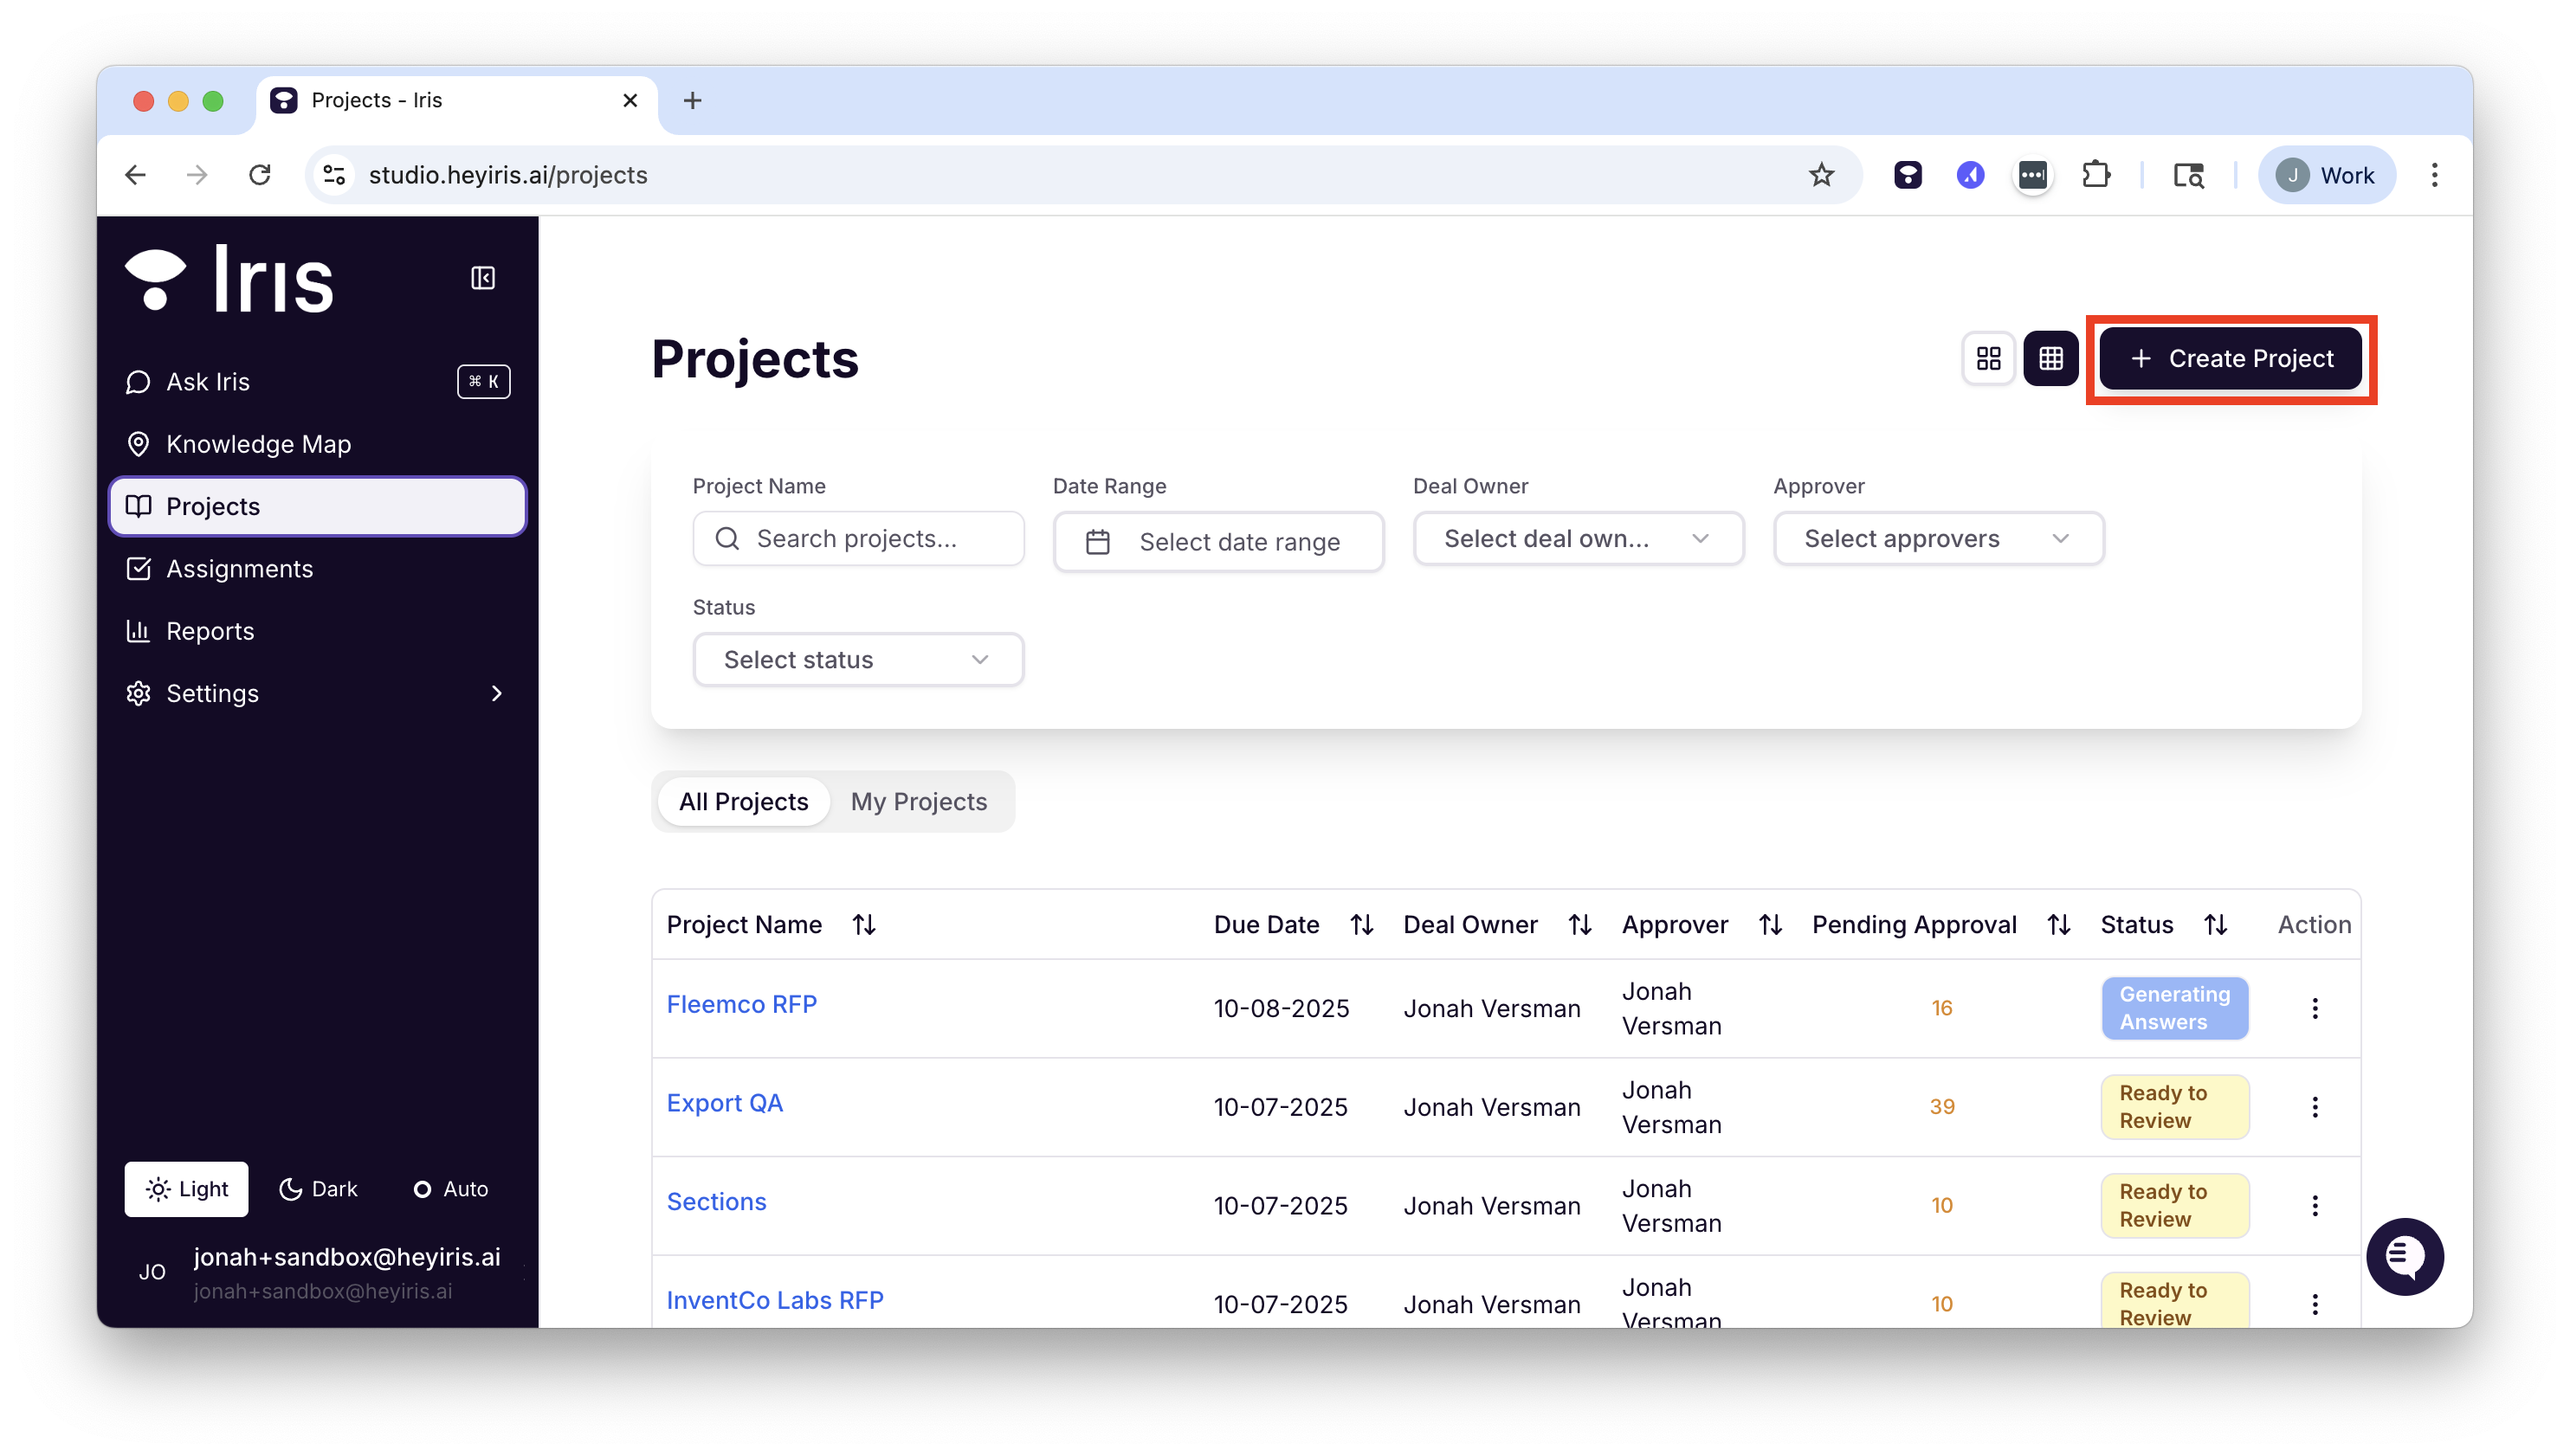This screenshot has width=2570, height=1456.
Task: Open the blue circular extension icon
Action: coord(1969,175)
